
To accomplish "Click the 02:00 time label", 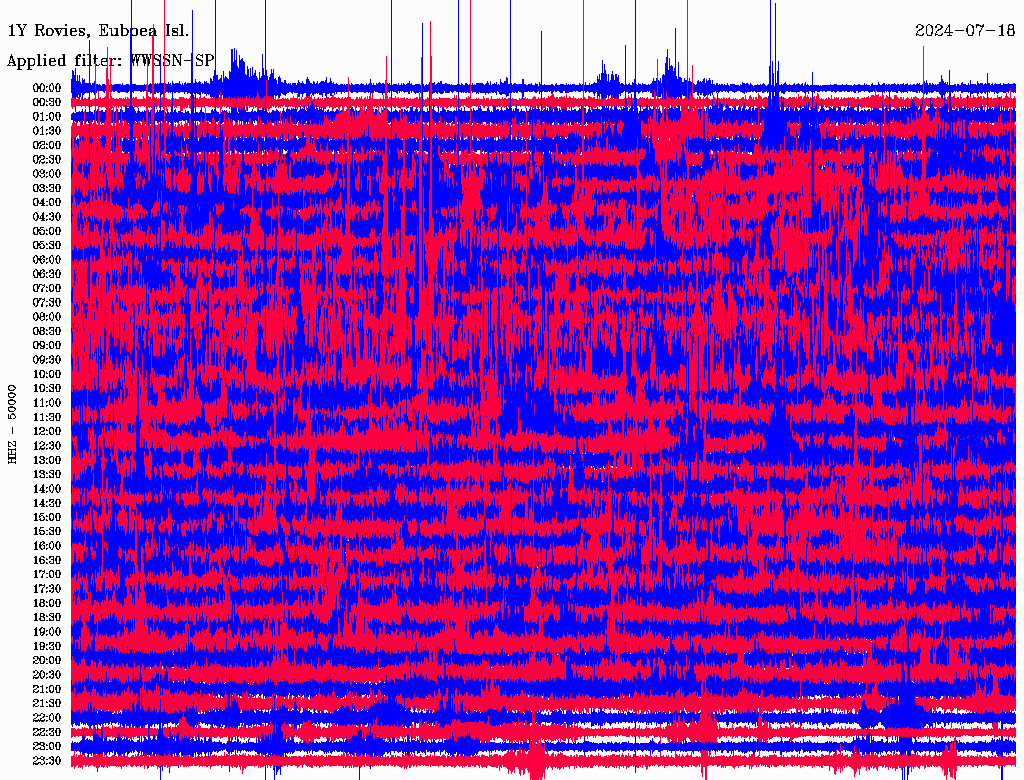I will [47, 145].
